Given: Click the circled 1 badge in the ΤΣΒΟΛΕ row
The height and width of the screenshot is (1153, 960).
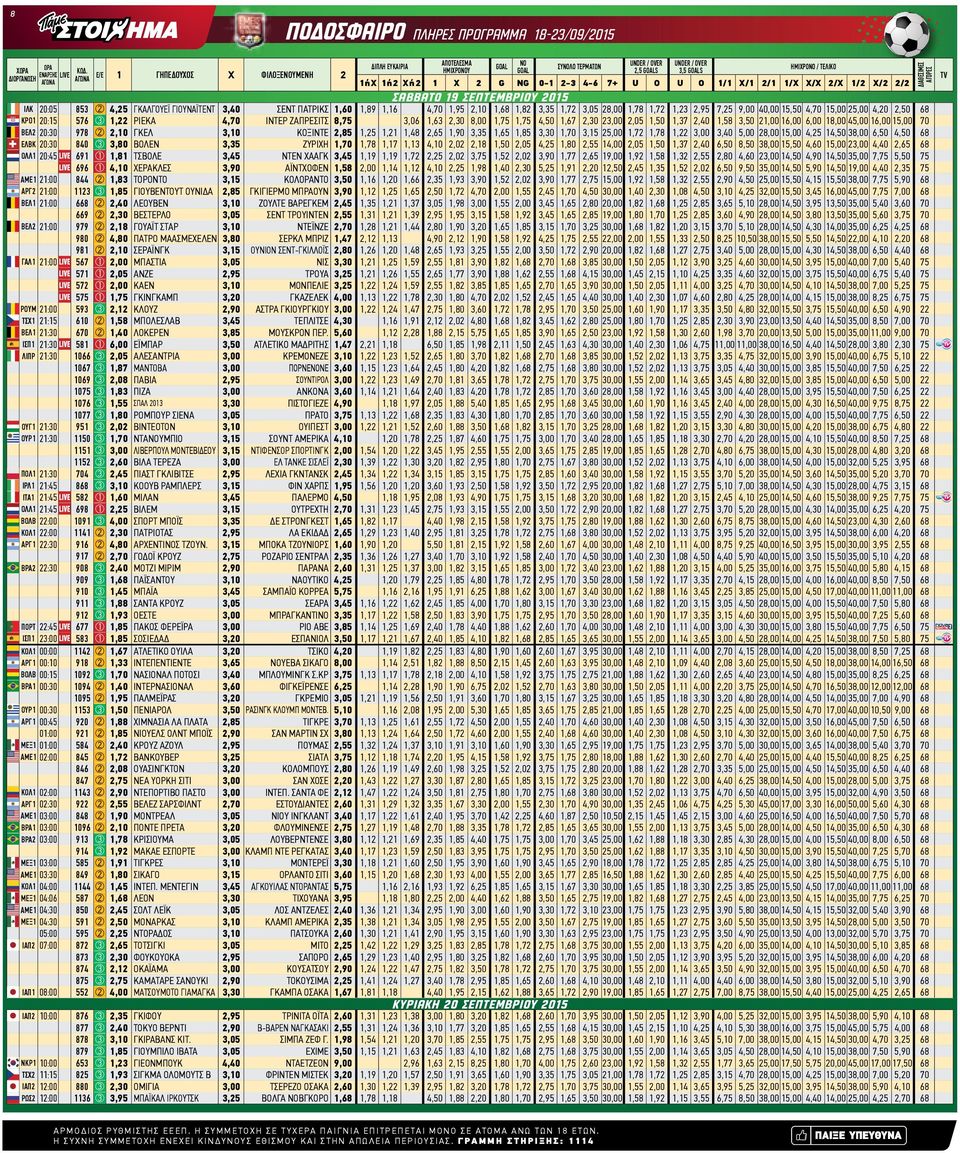Looking at the screenshot, I should pos(100,156).
